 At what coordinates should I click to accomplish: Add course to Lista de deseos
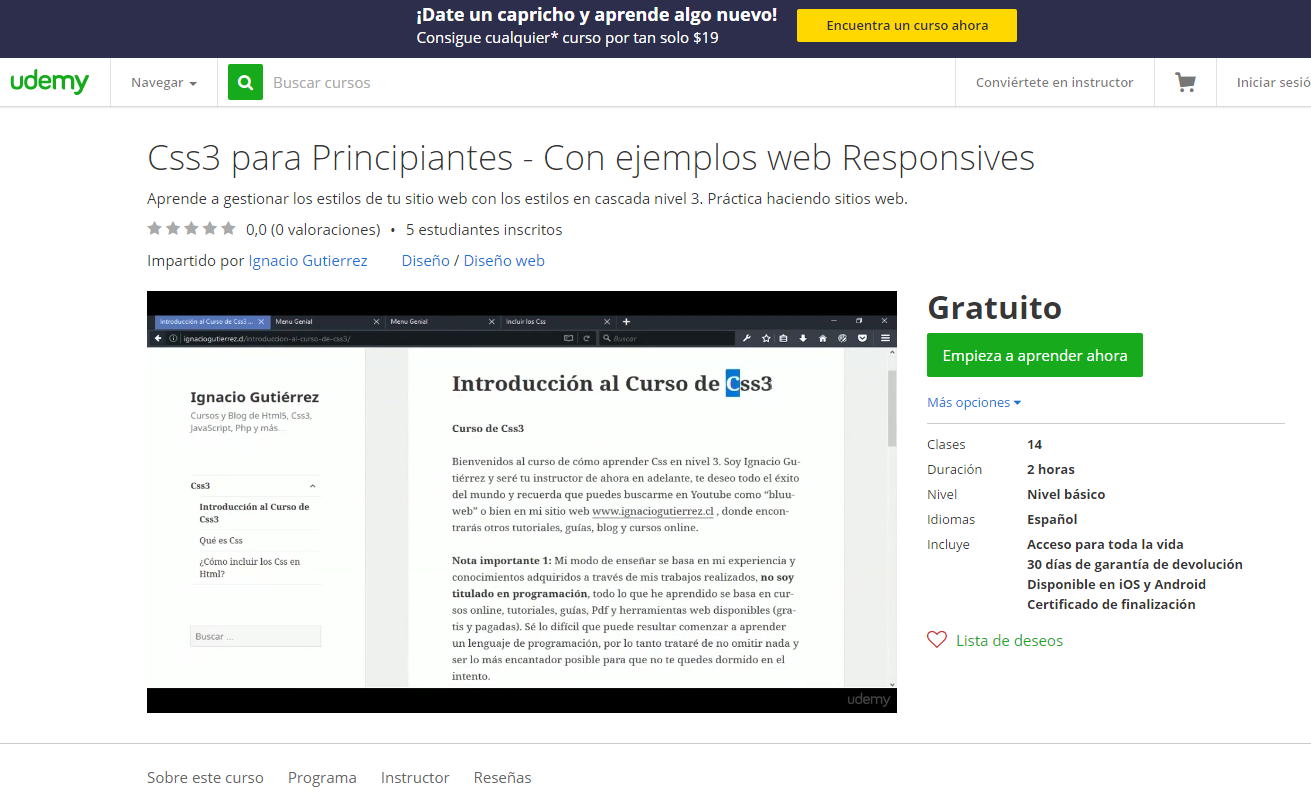pos(1009,640)
